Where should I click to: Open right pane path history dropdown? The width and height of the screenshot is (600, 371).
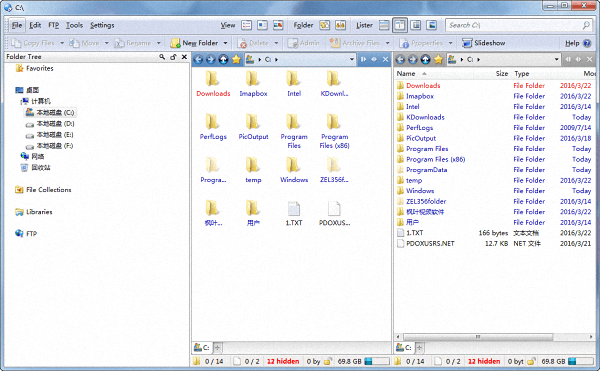tap(556, 59)
